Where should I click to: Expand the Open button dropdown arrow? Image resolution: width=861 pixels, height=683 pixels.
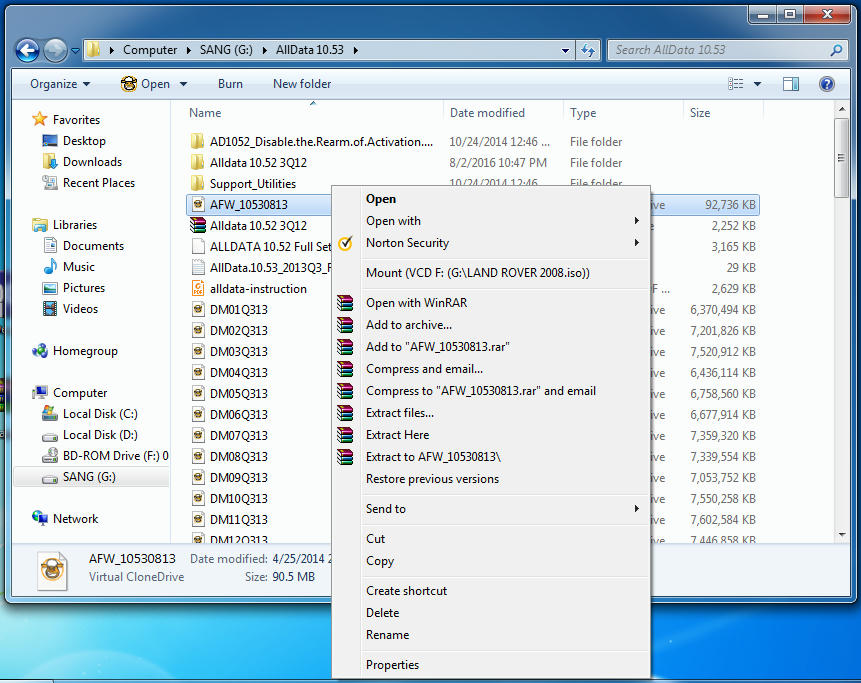tap(183, 84)
